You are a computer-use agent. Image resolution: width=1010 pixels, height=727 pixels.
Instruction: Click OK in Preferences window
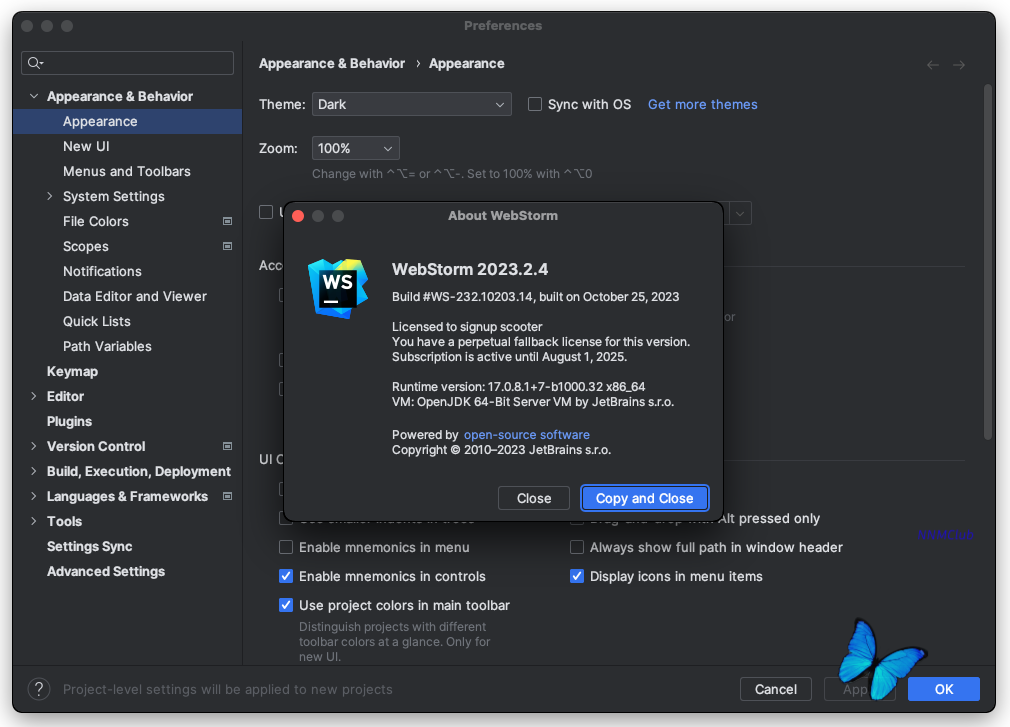point(944,689)
